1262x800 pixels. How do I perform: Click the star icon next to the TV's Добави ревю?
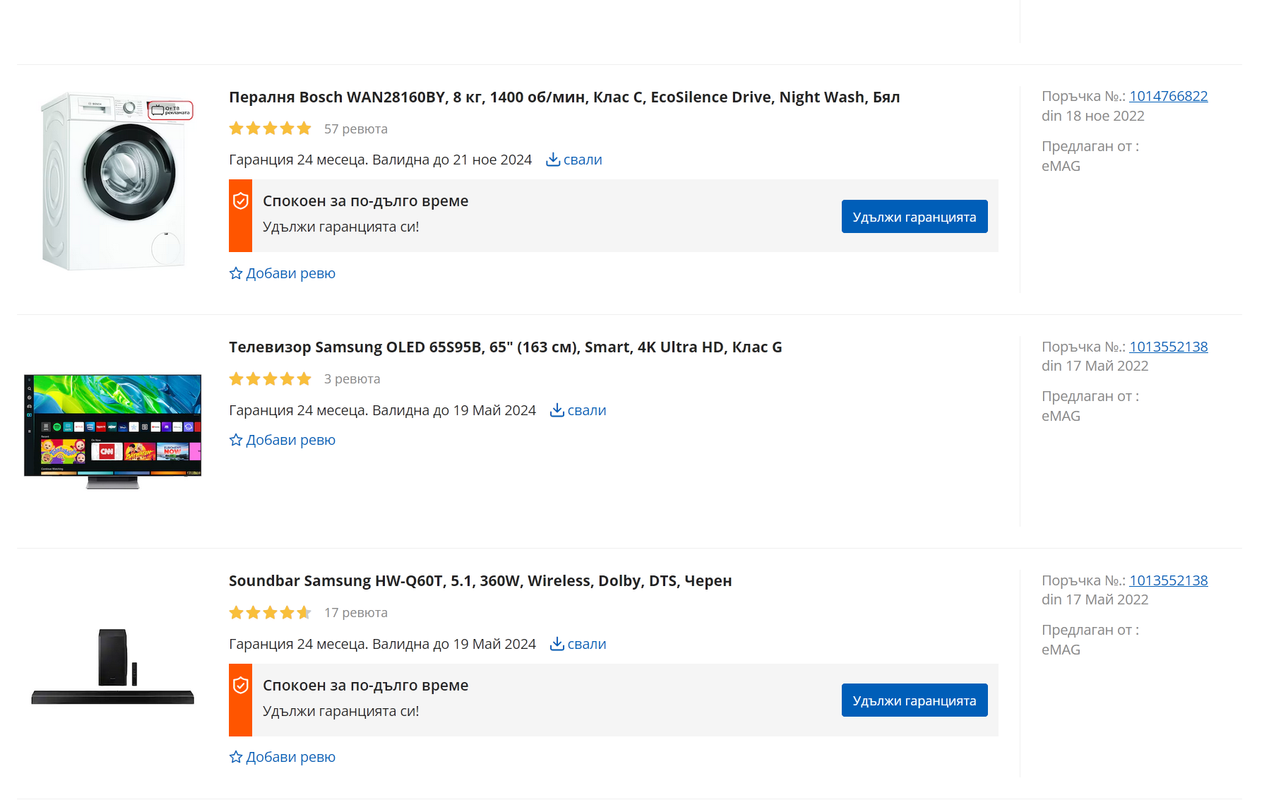[236, 440]
